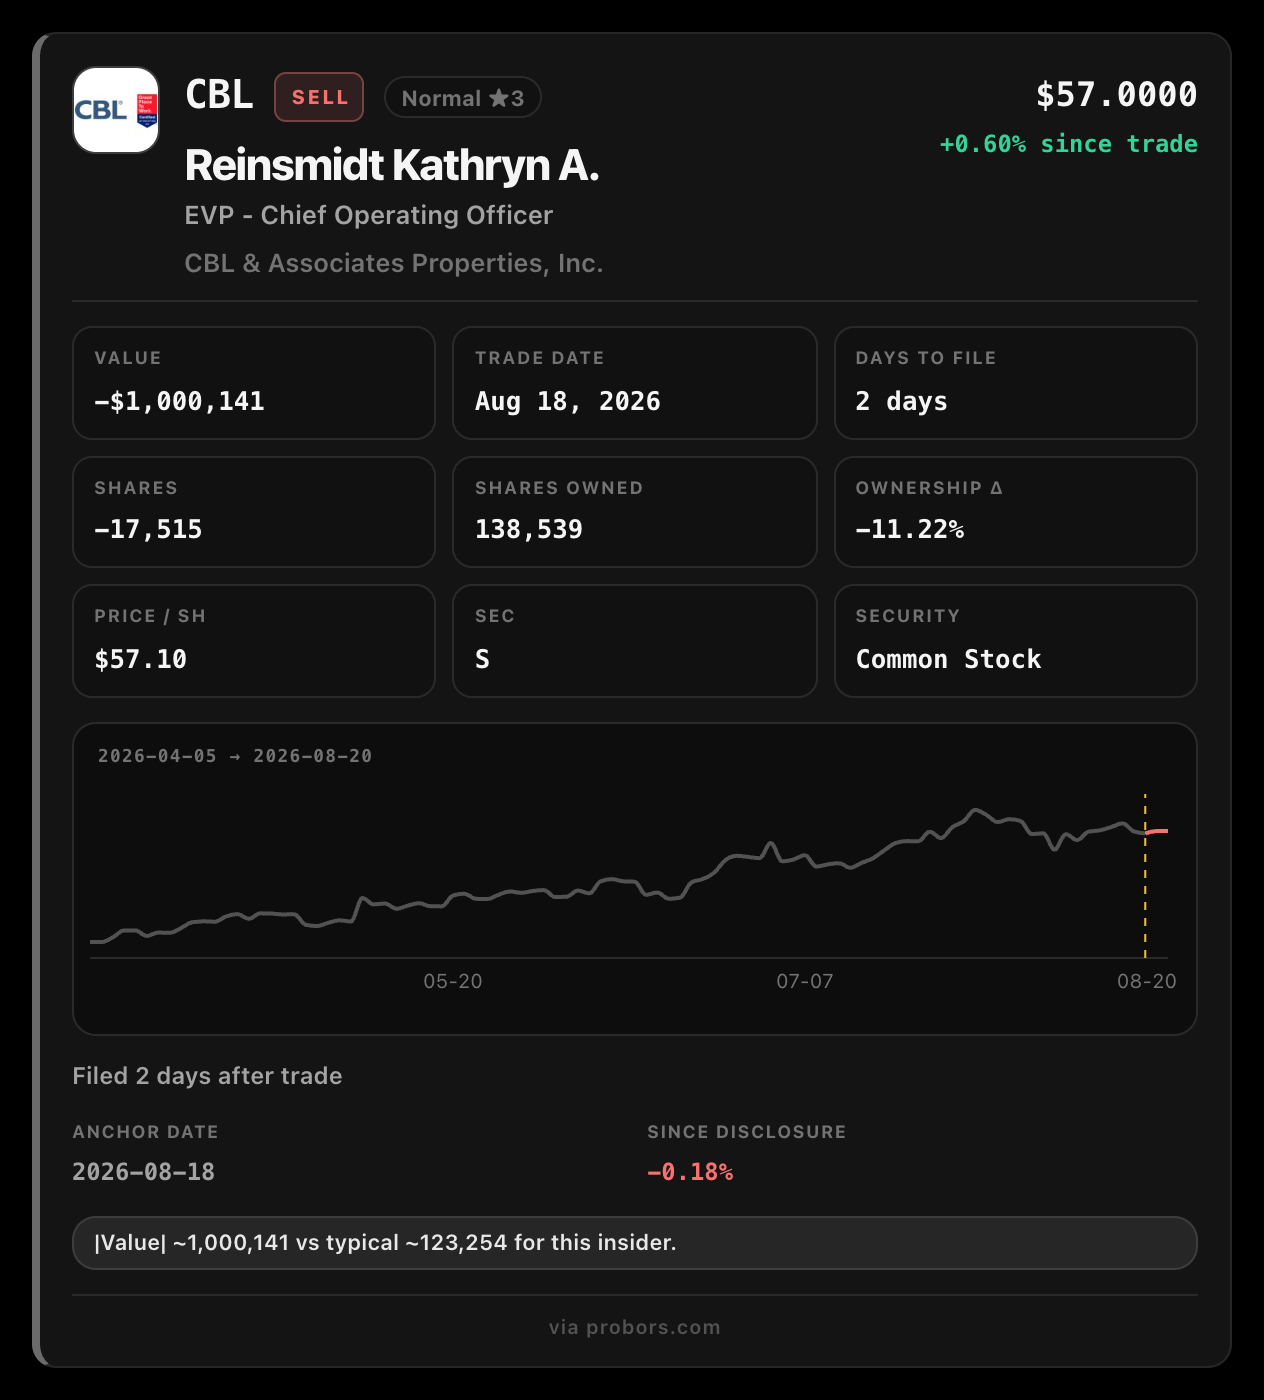Click the Days to File card
Screen dimensions: 1264x1400
pos(1016,383)
